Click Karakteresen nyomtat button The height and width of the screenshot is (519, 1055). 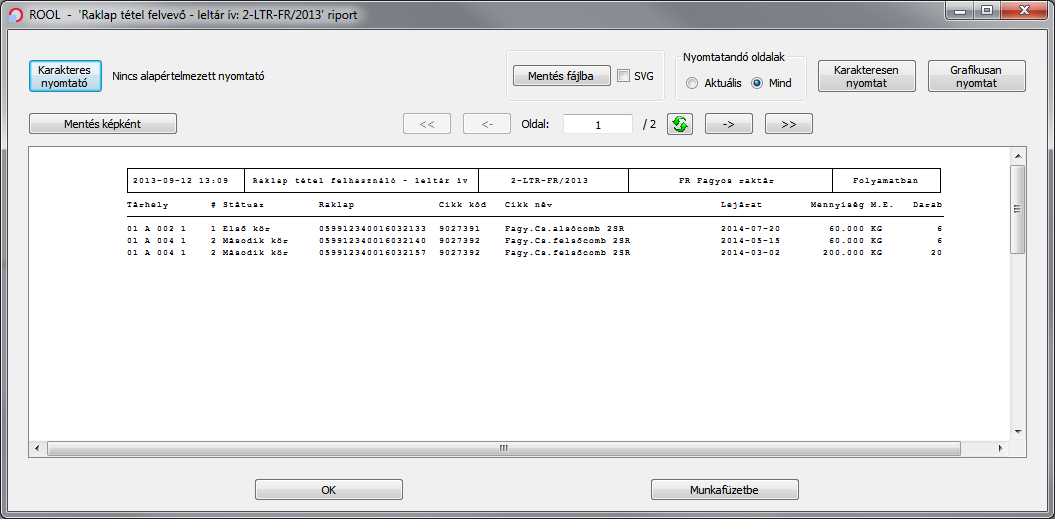tap(866, 77)
